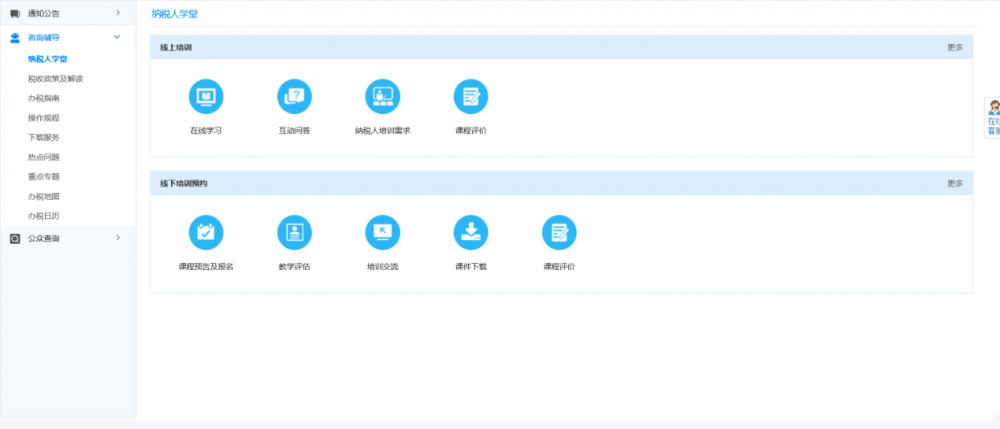Viewport: 1000px width, 429px height.
Task: Click the 课件下载 download icon
Action: pos(470,233)
